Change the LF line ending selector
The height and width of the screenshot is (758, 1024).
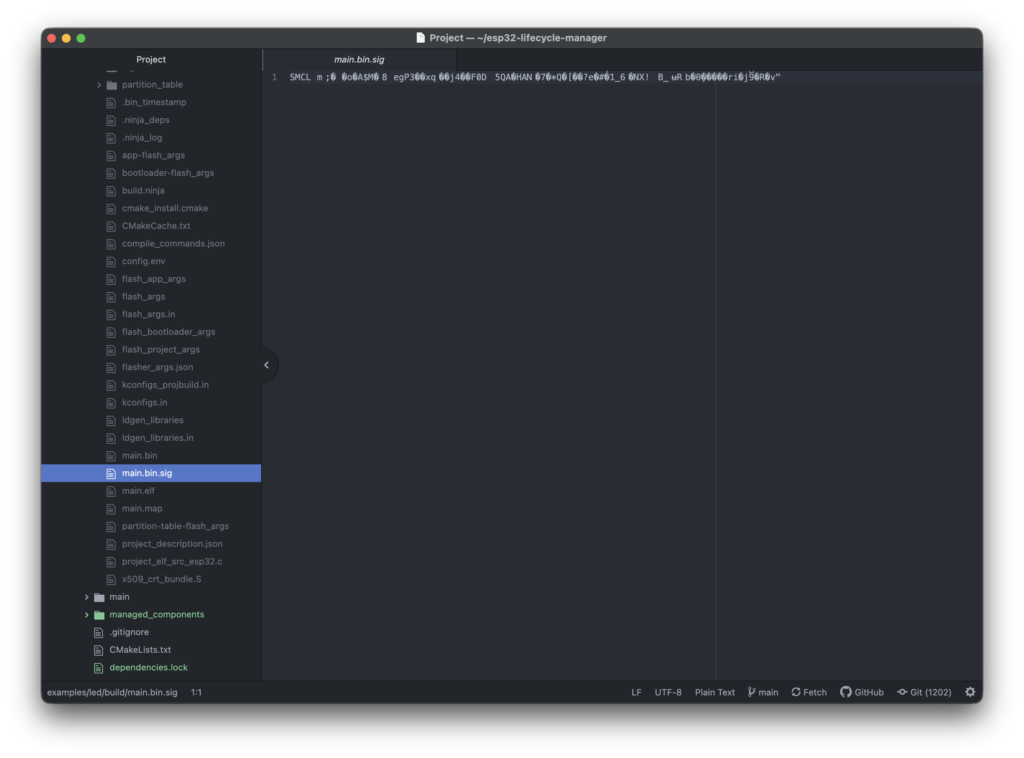[636, 692]
